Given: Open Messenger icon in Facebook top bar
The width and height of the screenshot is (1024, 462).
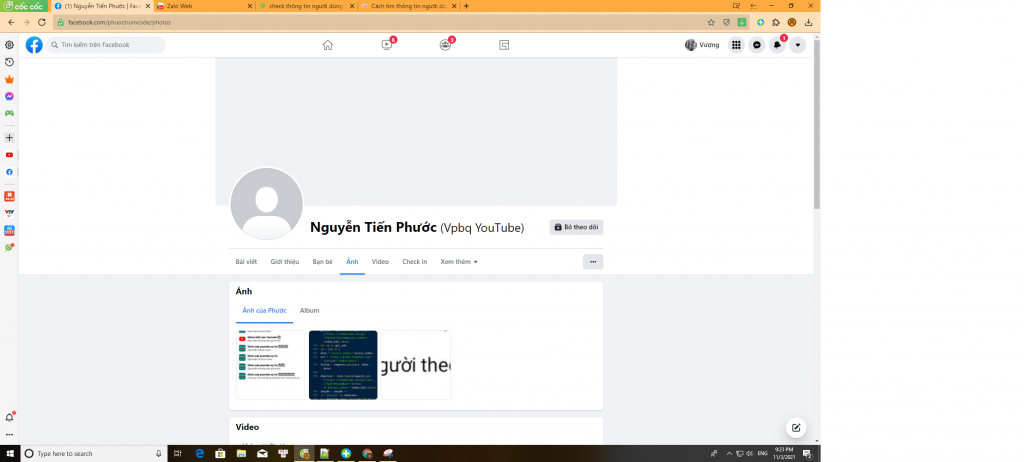Looking at the screenshot, I should (x=757, y=45).
